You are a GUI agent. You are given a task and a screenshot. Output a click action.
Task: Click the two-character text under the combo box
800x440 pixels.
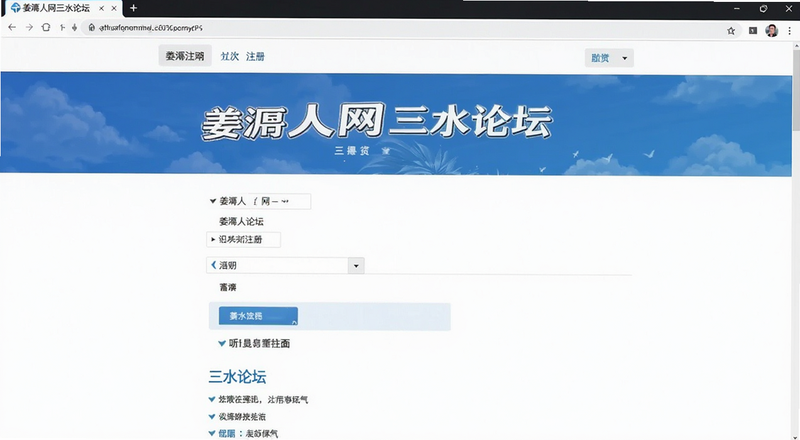coord(228,287)
